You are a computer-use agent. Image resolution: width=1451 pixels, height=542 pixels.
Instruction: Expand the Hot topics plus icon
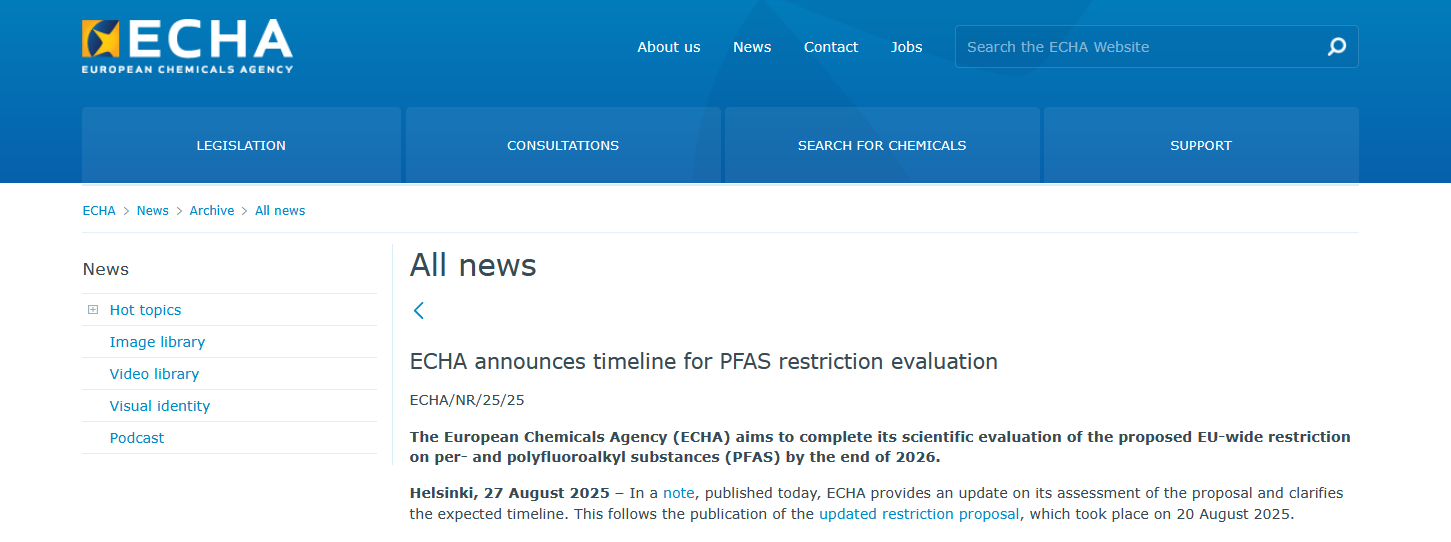coord(93,310)
